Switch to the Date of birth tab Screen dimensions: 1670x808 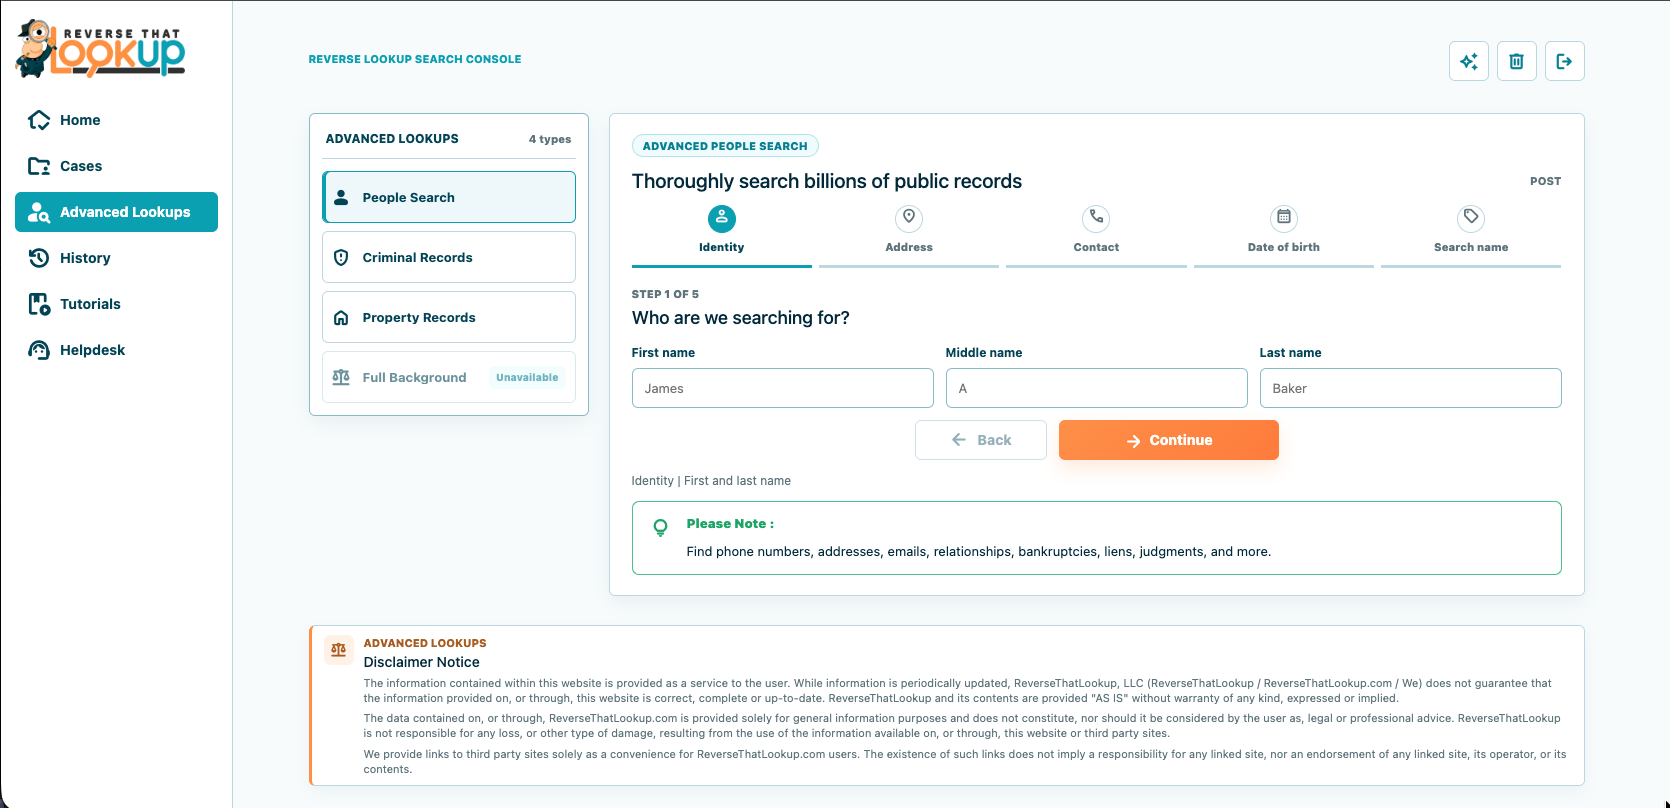(1284, 234)
